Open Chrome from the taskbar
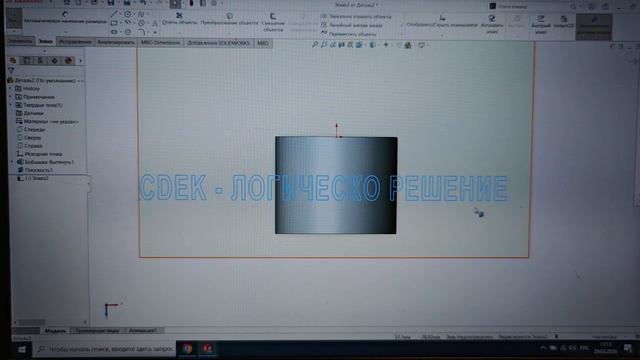640x360 pixels. click(x=187, y=349)
